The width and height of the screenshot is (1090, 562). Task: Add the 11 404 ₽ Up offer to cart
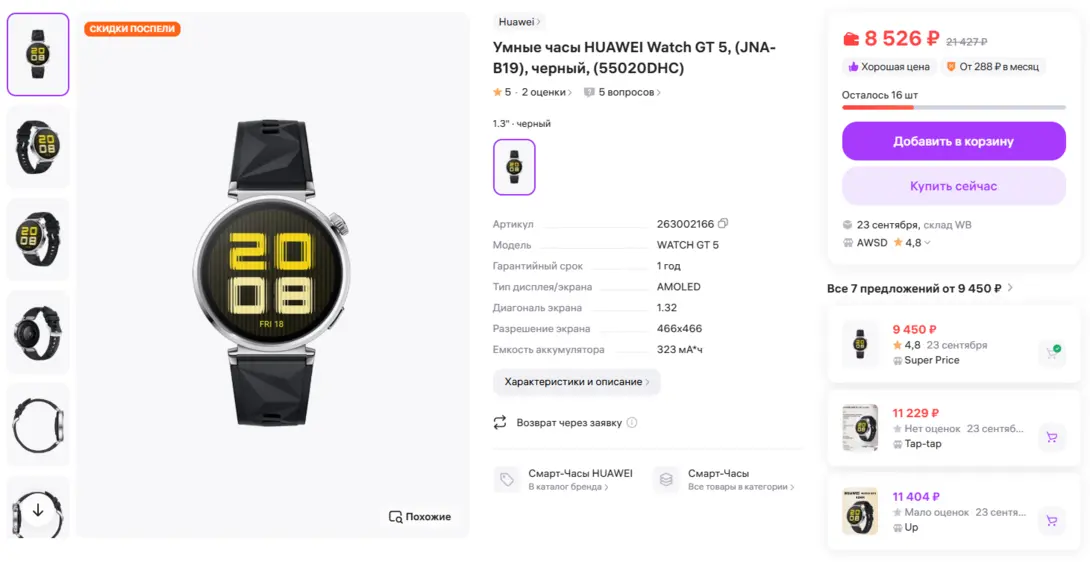pos(1052,521)
